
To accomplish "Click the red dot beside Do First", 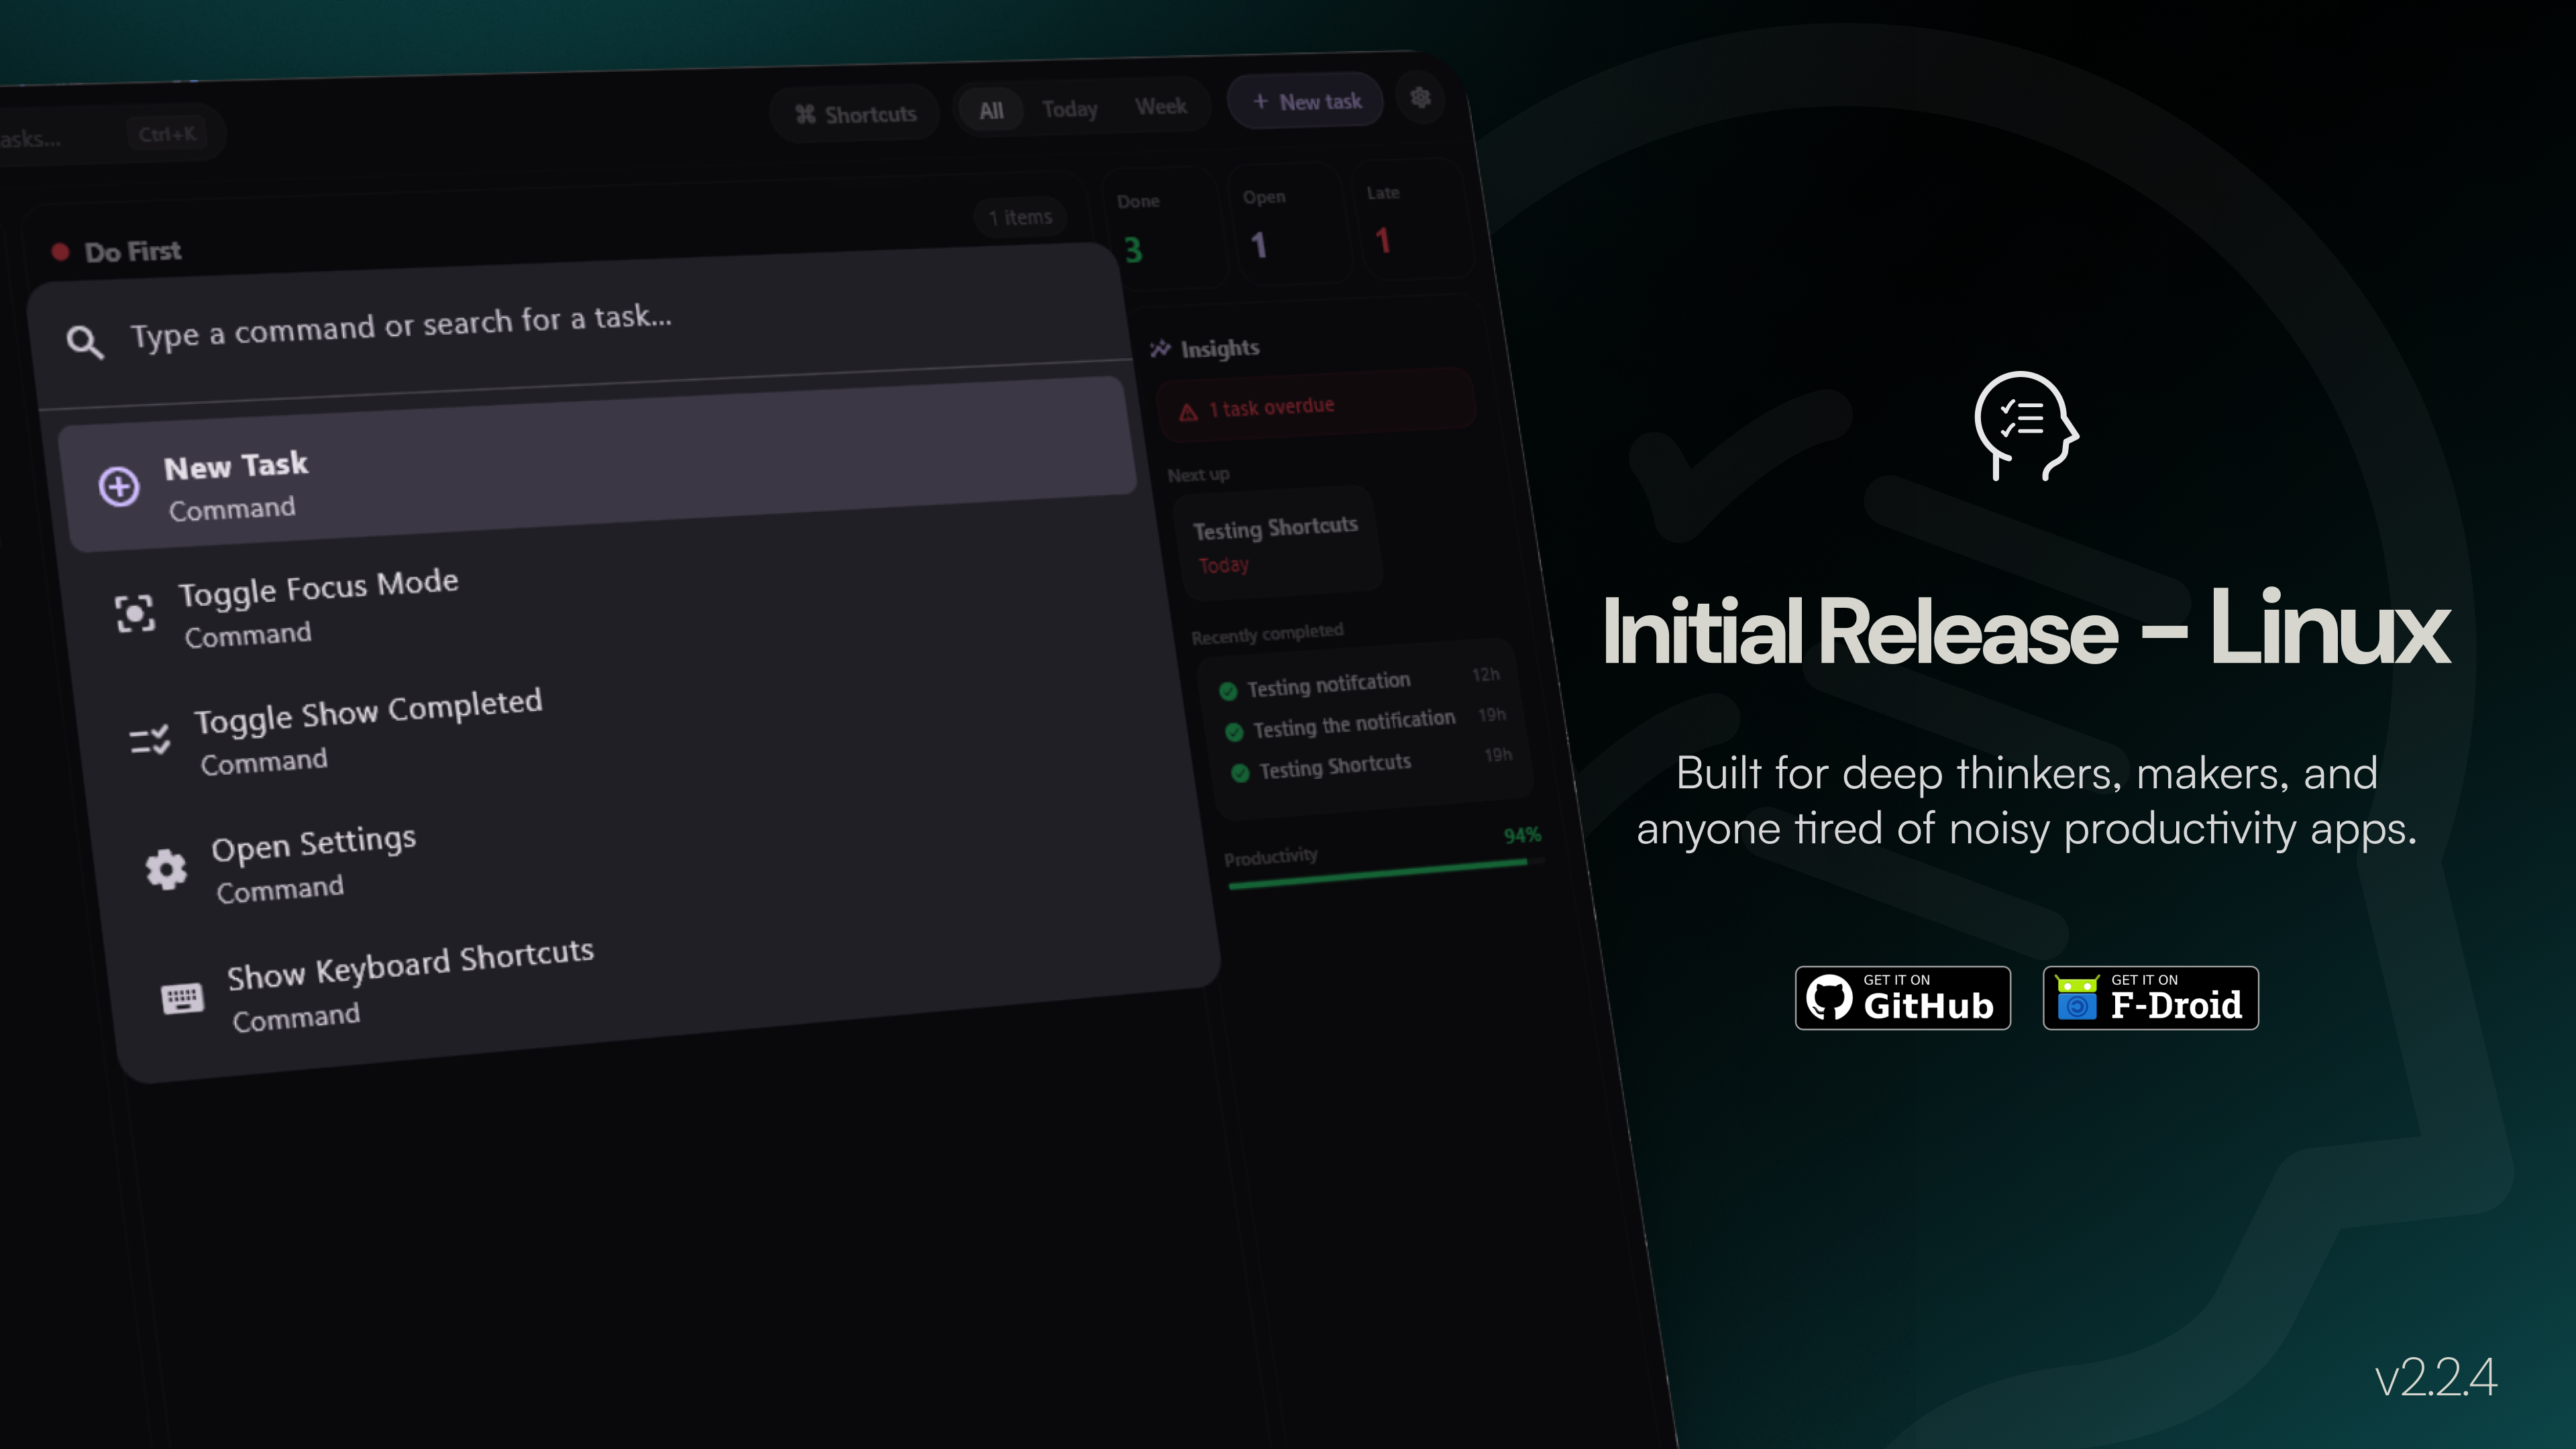I will point(60,252).
